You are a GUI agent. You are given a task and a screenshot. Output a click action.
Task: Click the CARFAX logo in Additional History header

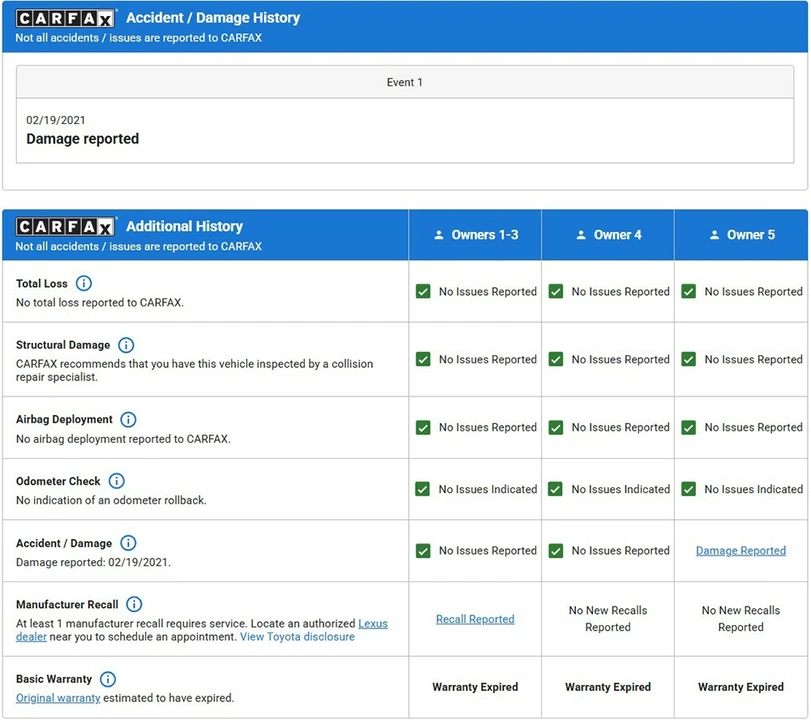tap(65, 227)
